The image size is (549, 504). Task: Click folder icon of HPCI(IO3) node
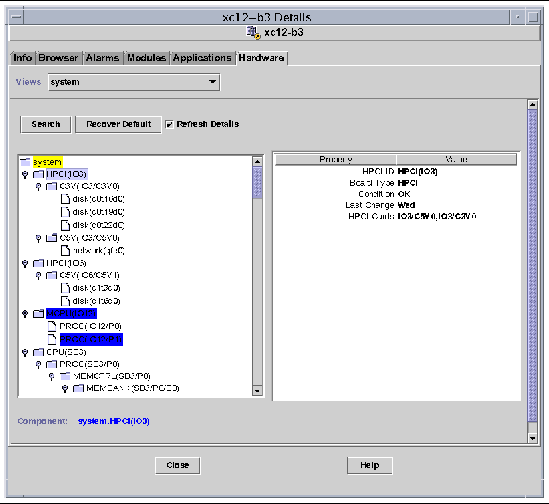point(39,174)
